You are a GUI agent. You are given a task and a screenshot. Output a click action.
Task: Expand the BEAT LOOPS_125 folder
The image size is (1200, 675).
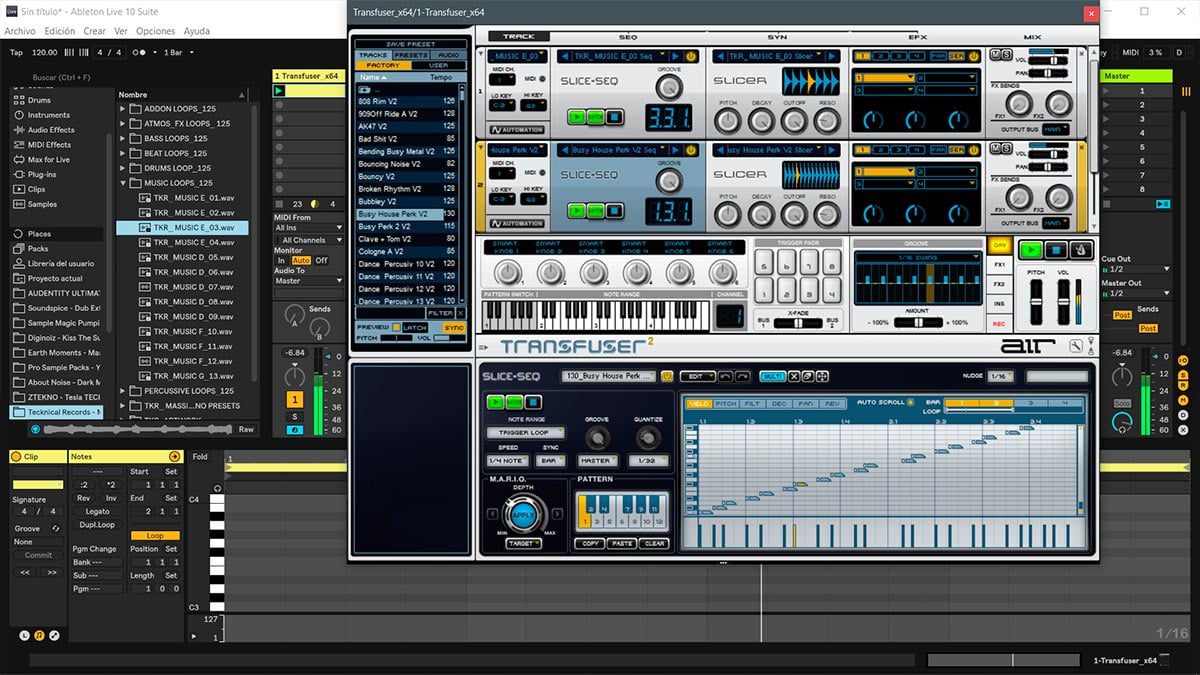[123, 153]
